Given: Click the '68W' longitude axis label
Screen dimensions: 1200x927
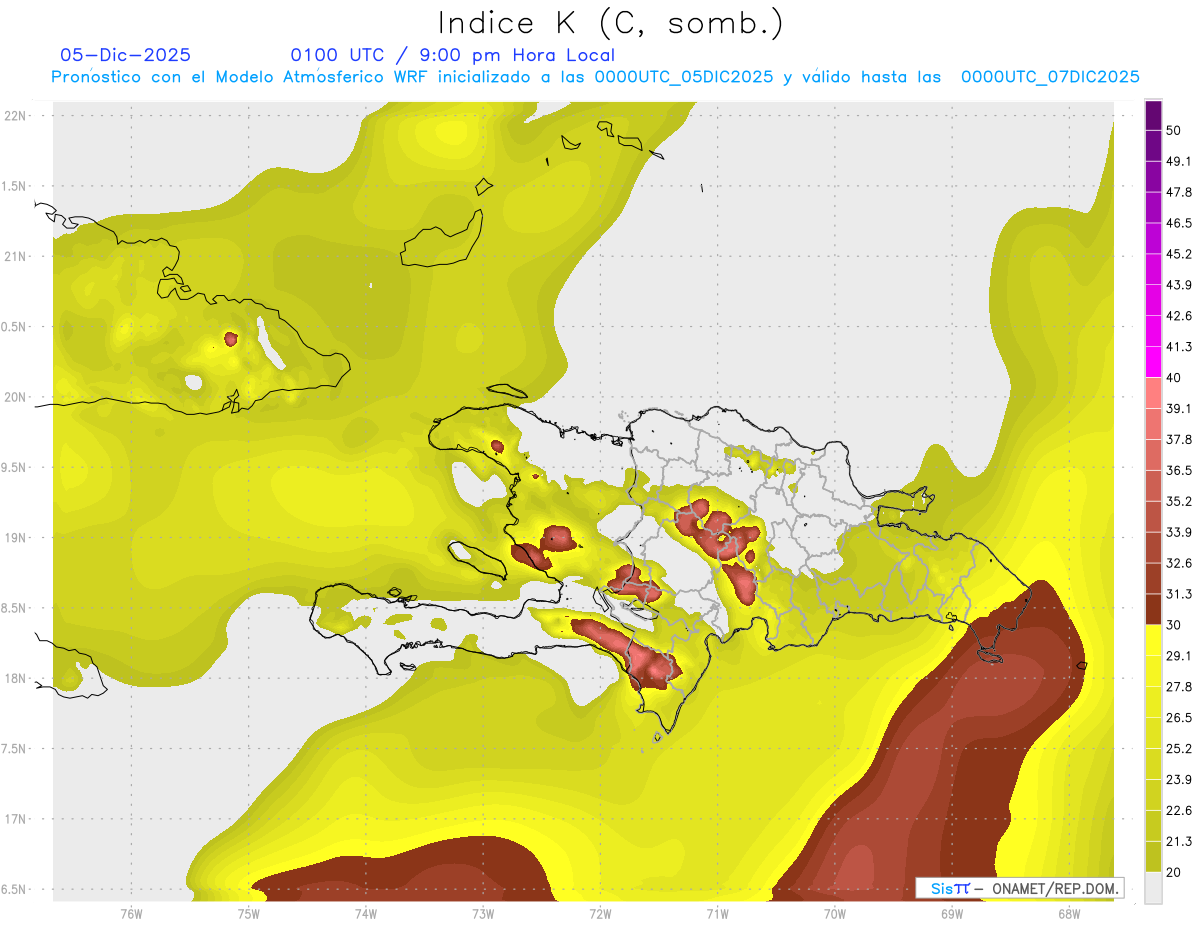Looking at the screenshot, I should point(1069,914).
